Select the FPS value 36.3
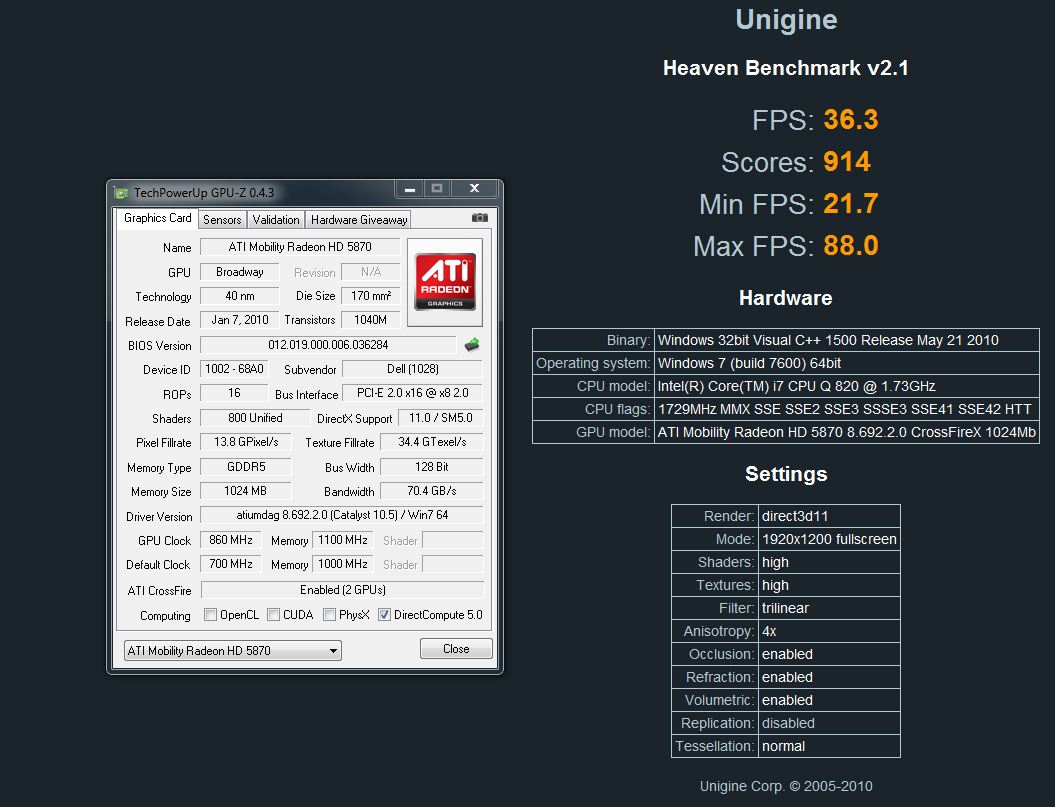Image resolution: width=1055 pixels, height=807 pixels. click(850, 120)
